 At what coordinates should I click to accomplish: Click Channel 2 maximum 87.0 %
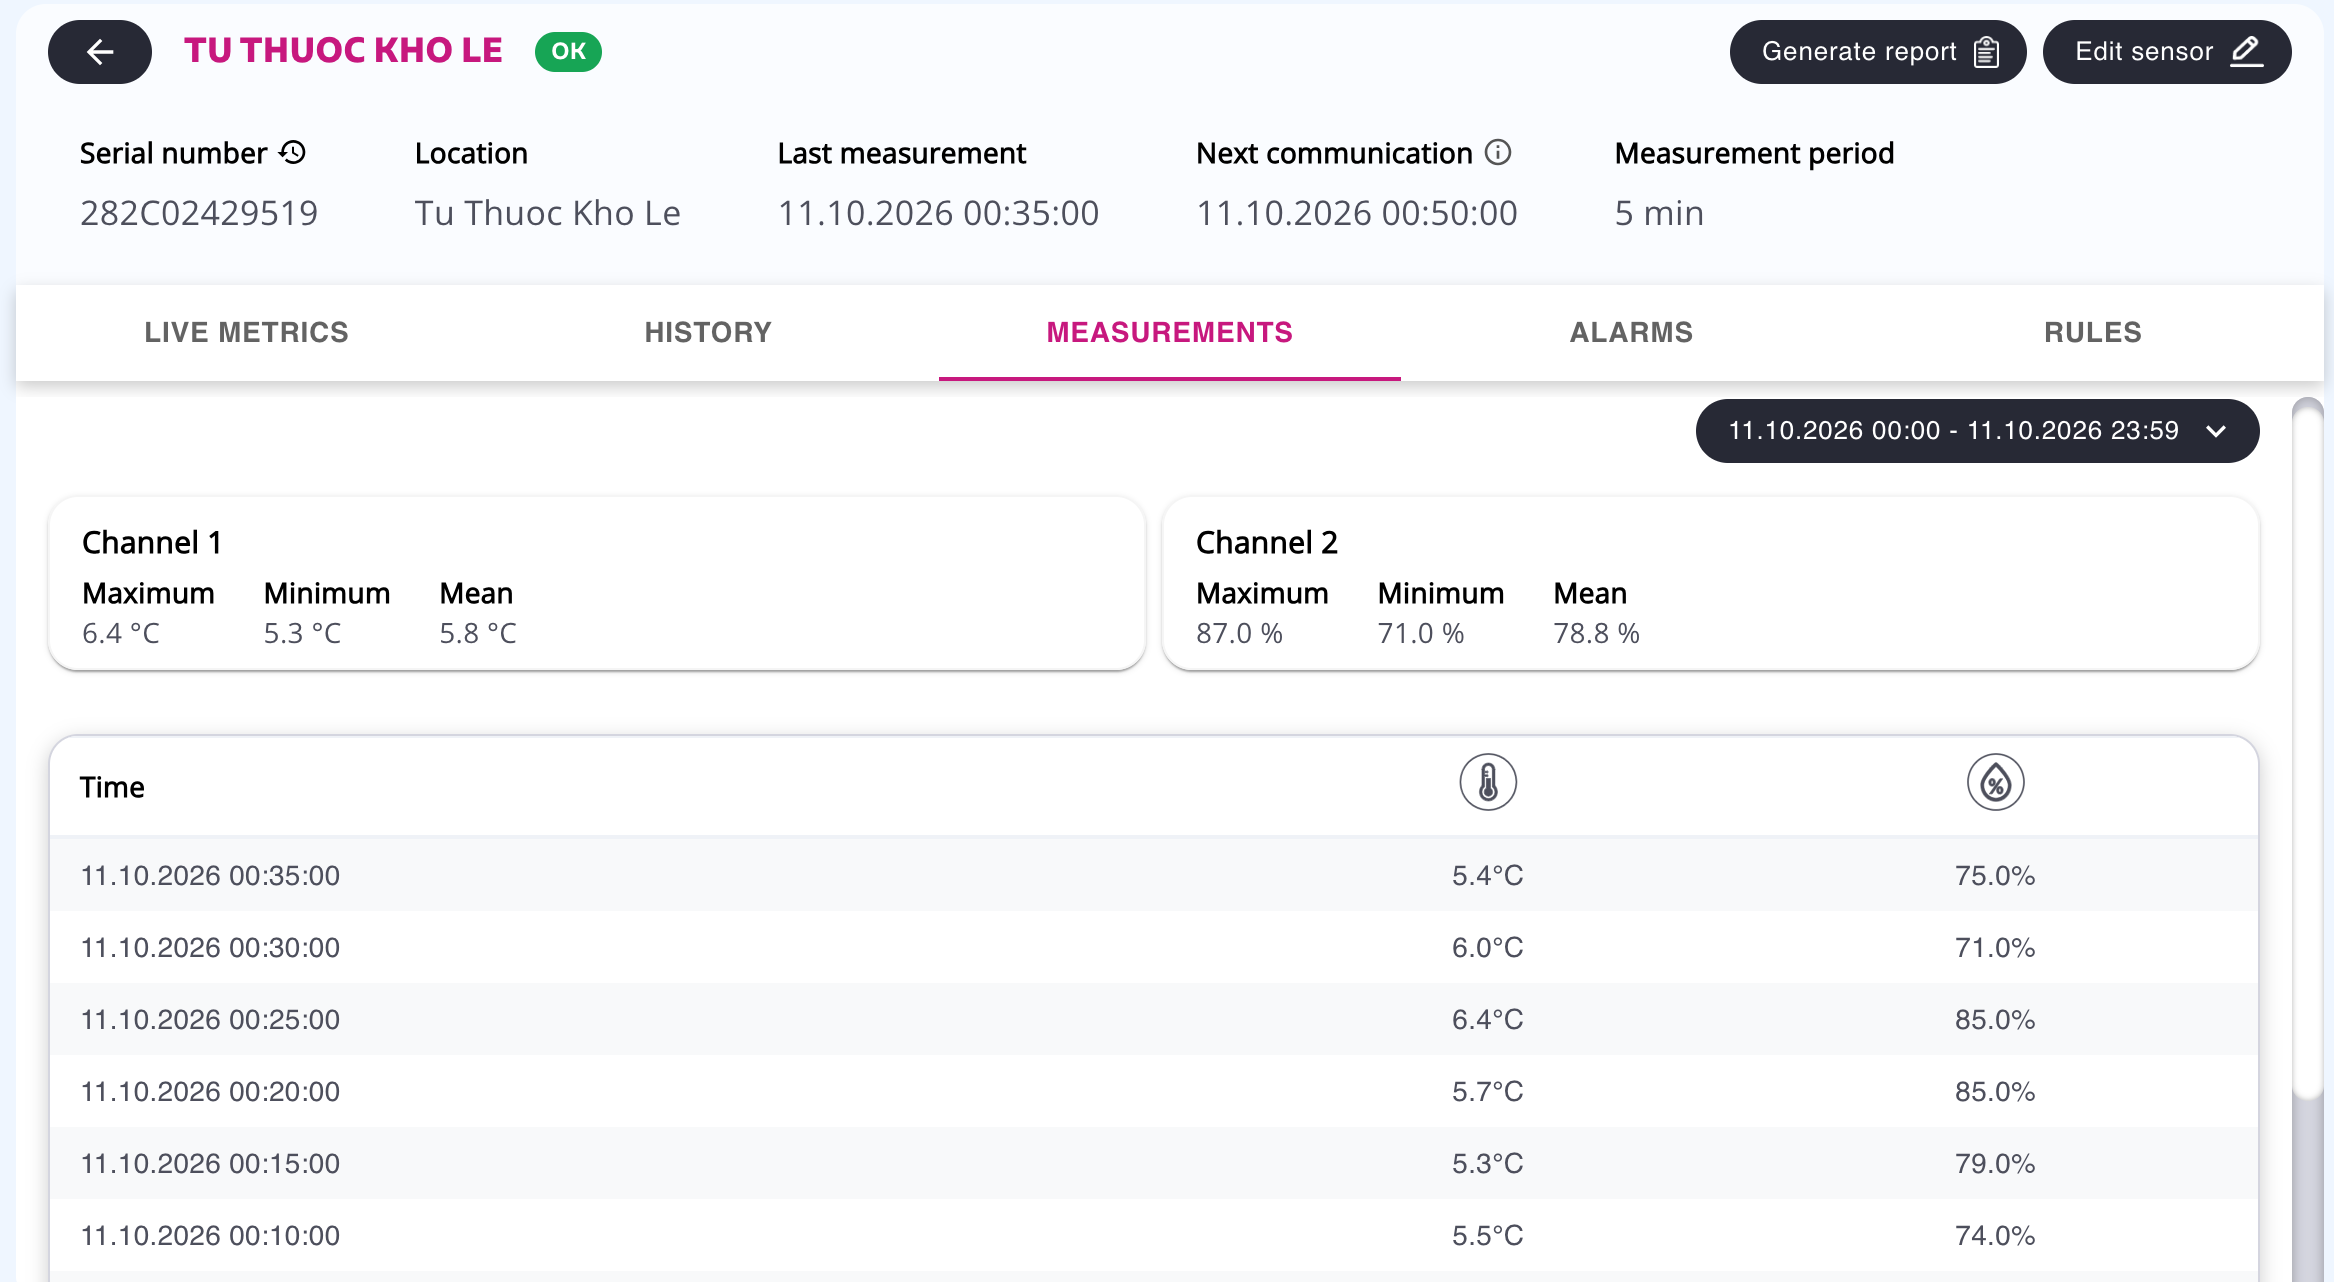tap(1239, 633)
